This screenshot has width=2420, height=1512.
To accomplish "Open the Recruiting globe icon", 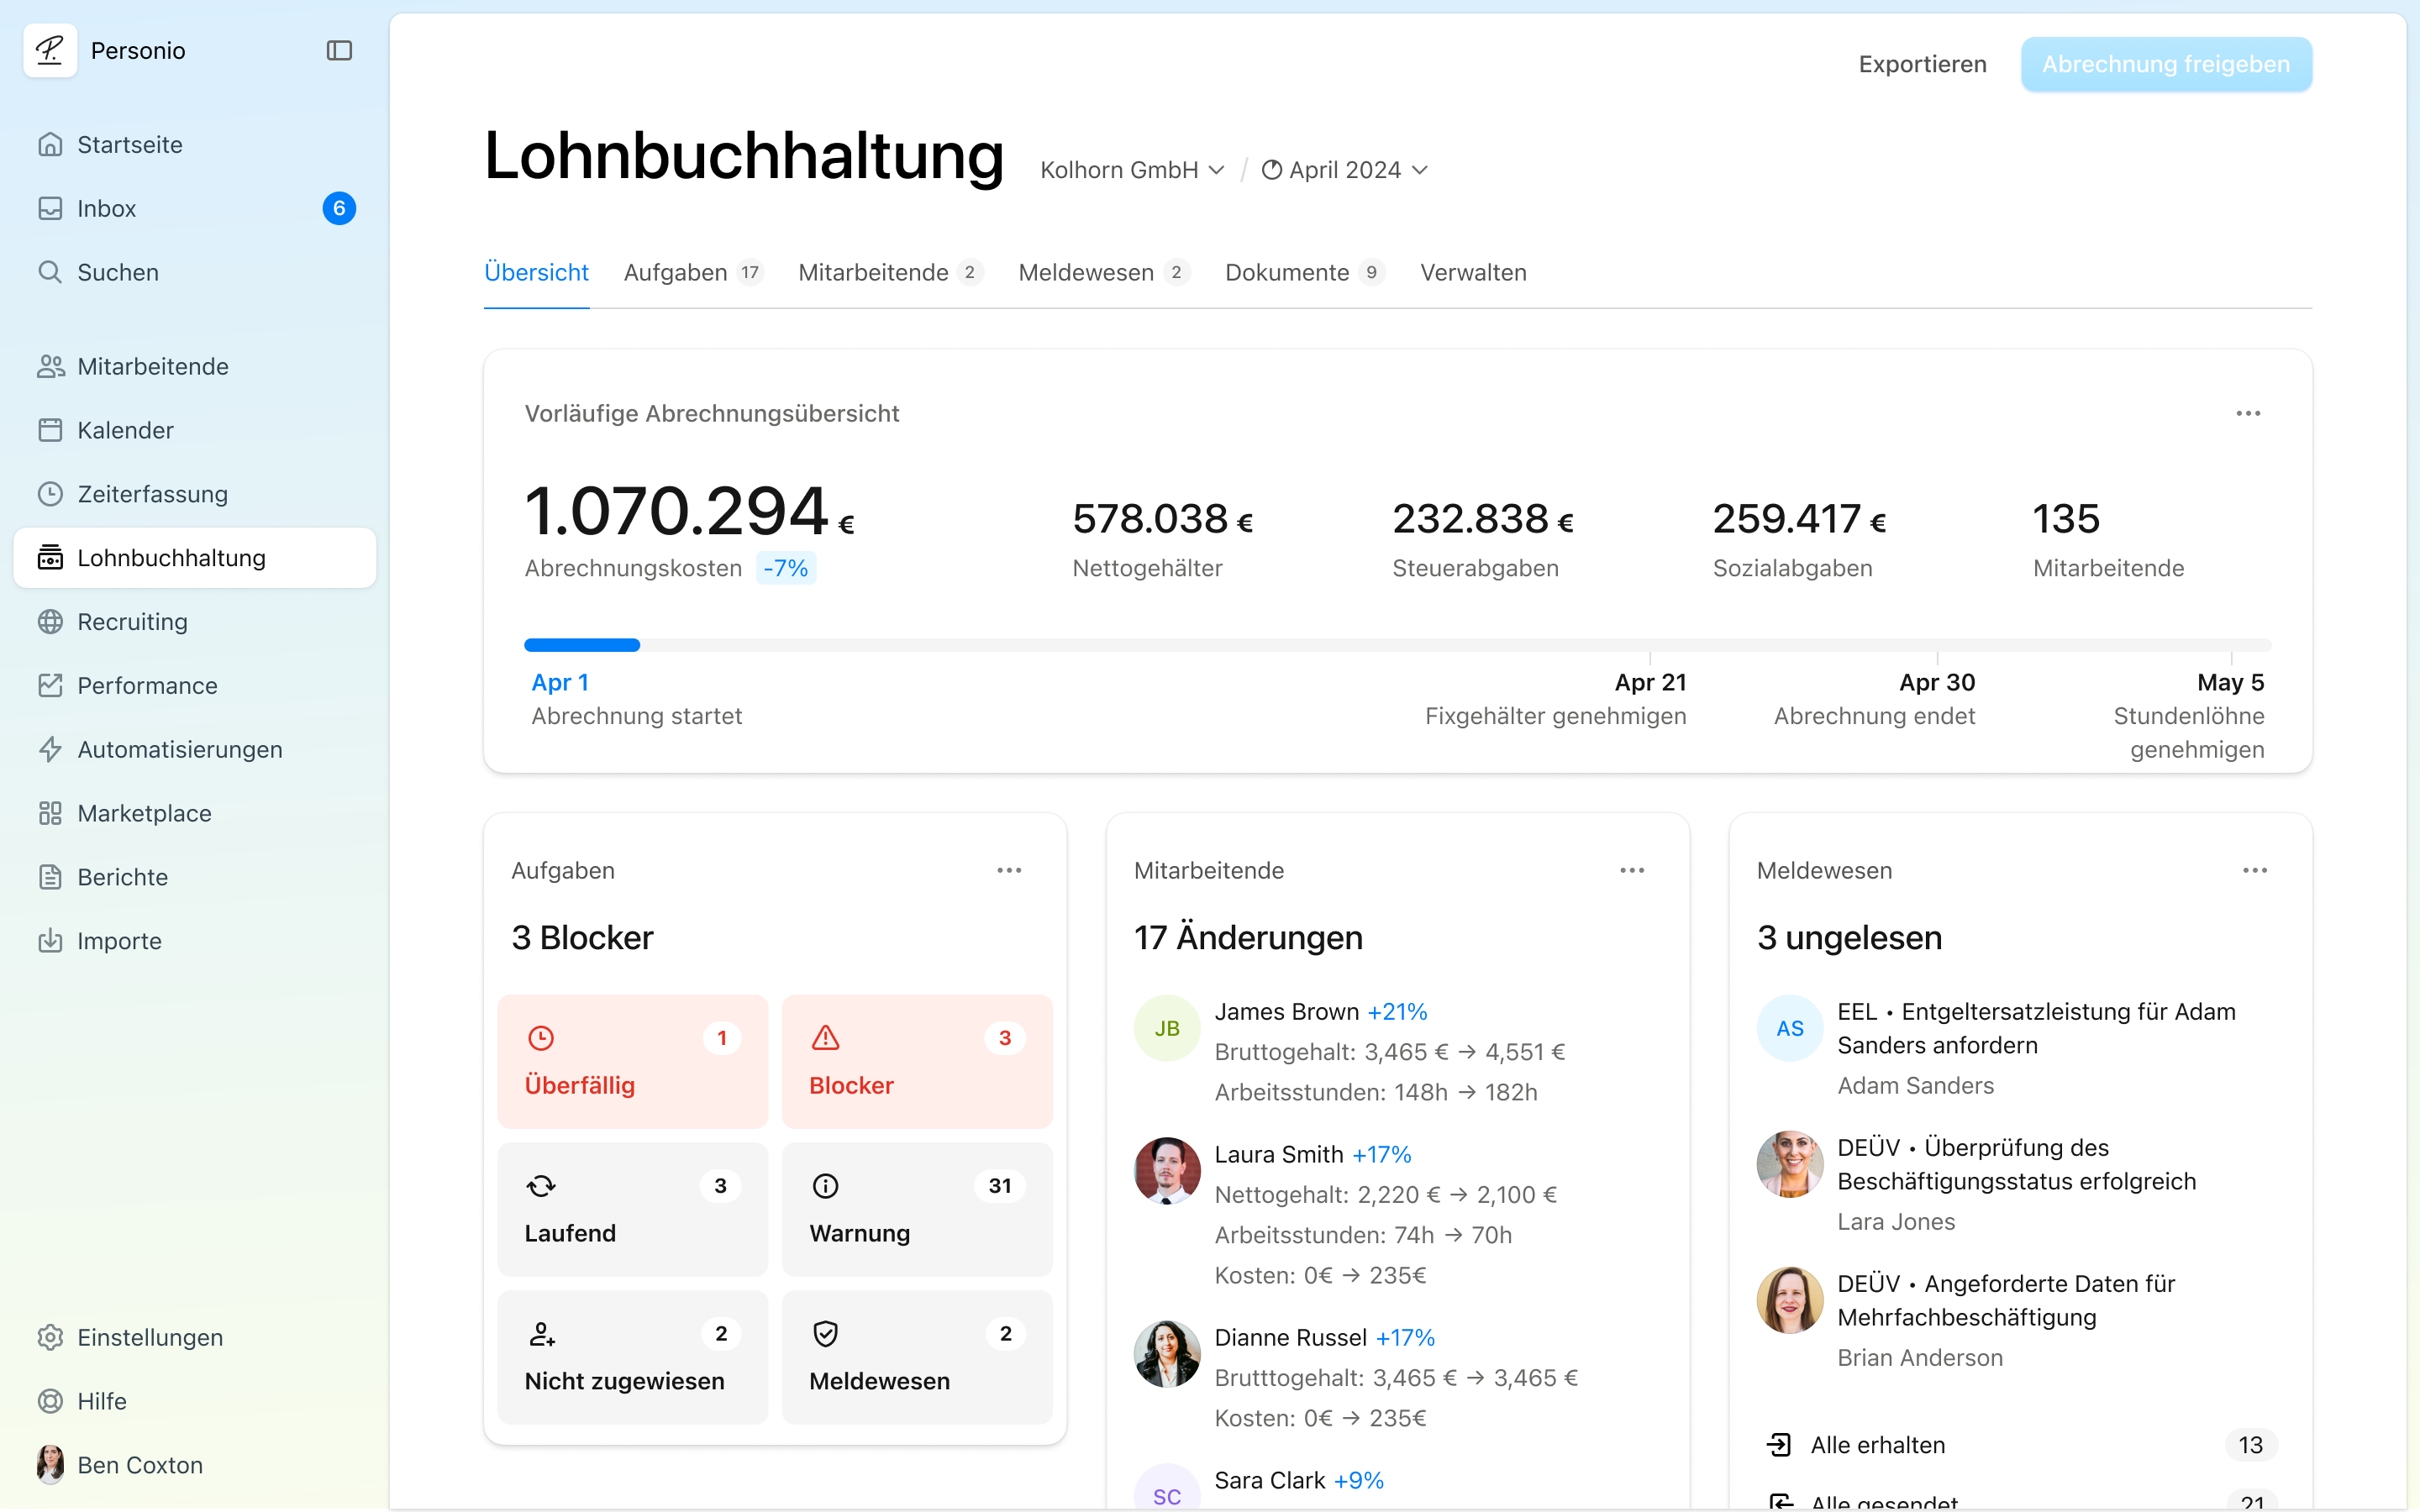I will point(50,622).
